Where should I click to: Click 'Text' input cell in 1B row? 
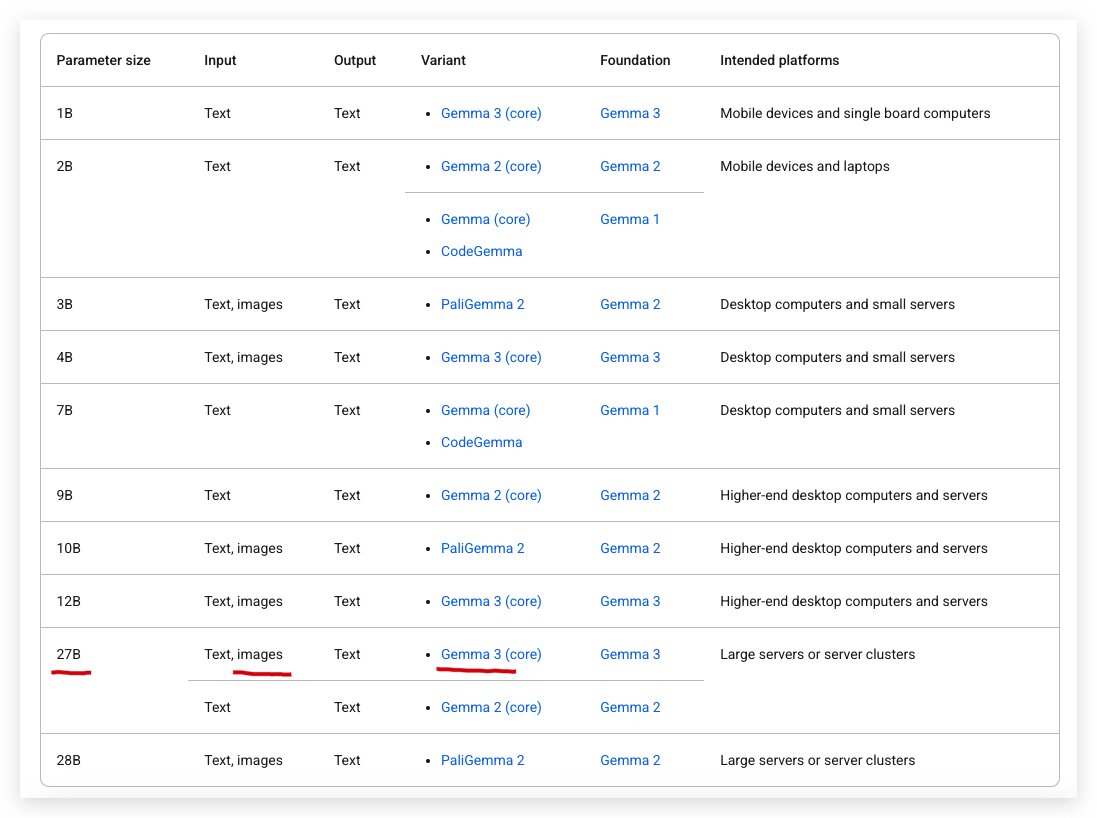218,113
